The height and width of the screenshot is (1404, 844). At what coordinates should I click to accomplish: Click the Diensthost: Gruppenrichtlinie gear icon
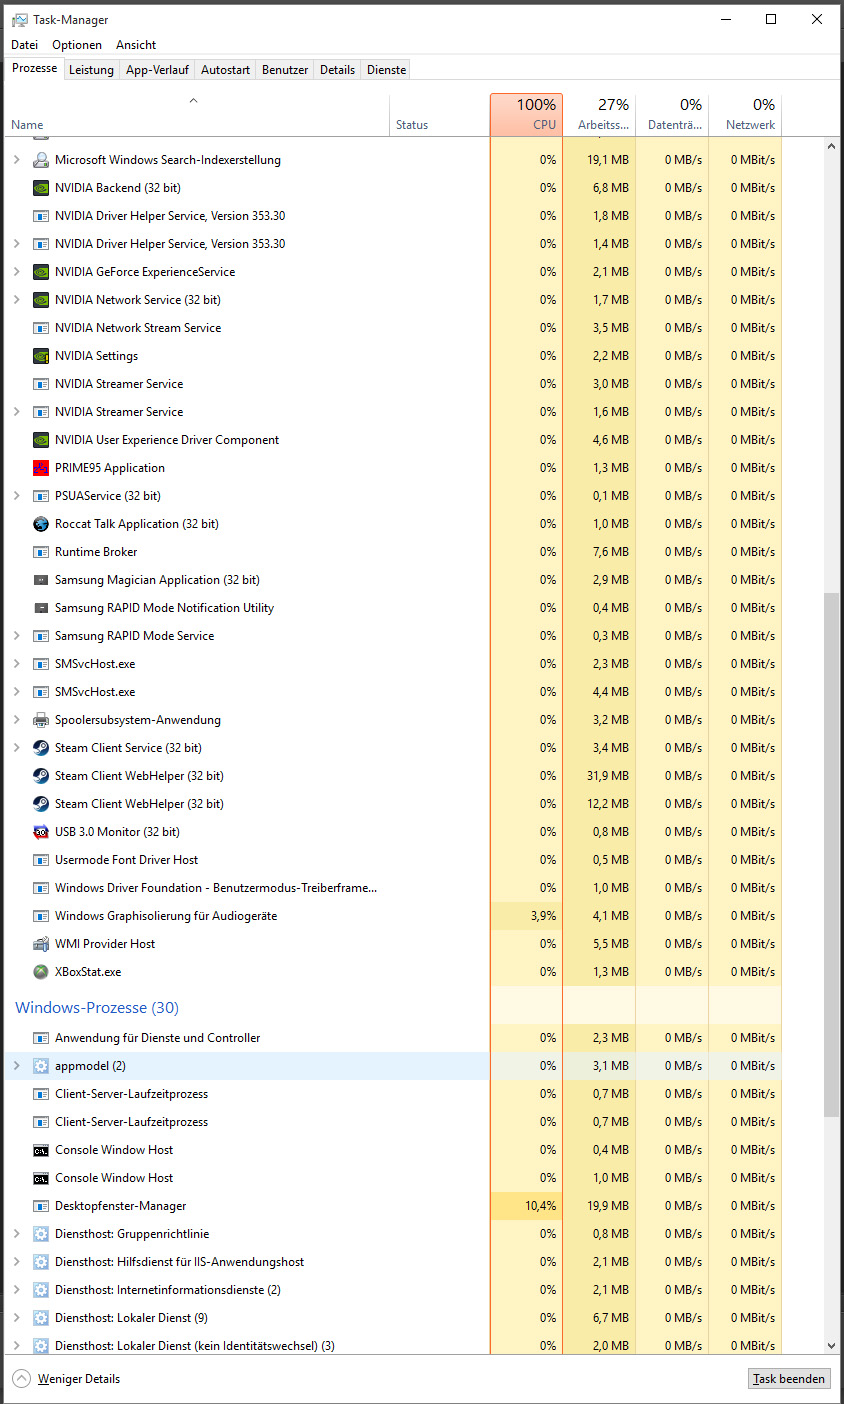pos(41,1234)
